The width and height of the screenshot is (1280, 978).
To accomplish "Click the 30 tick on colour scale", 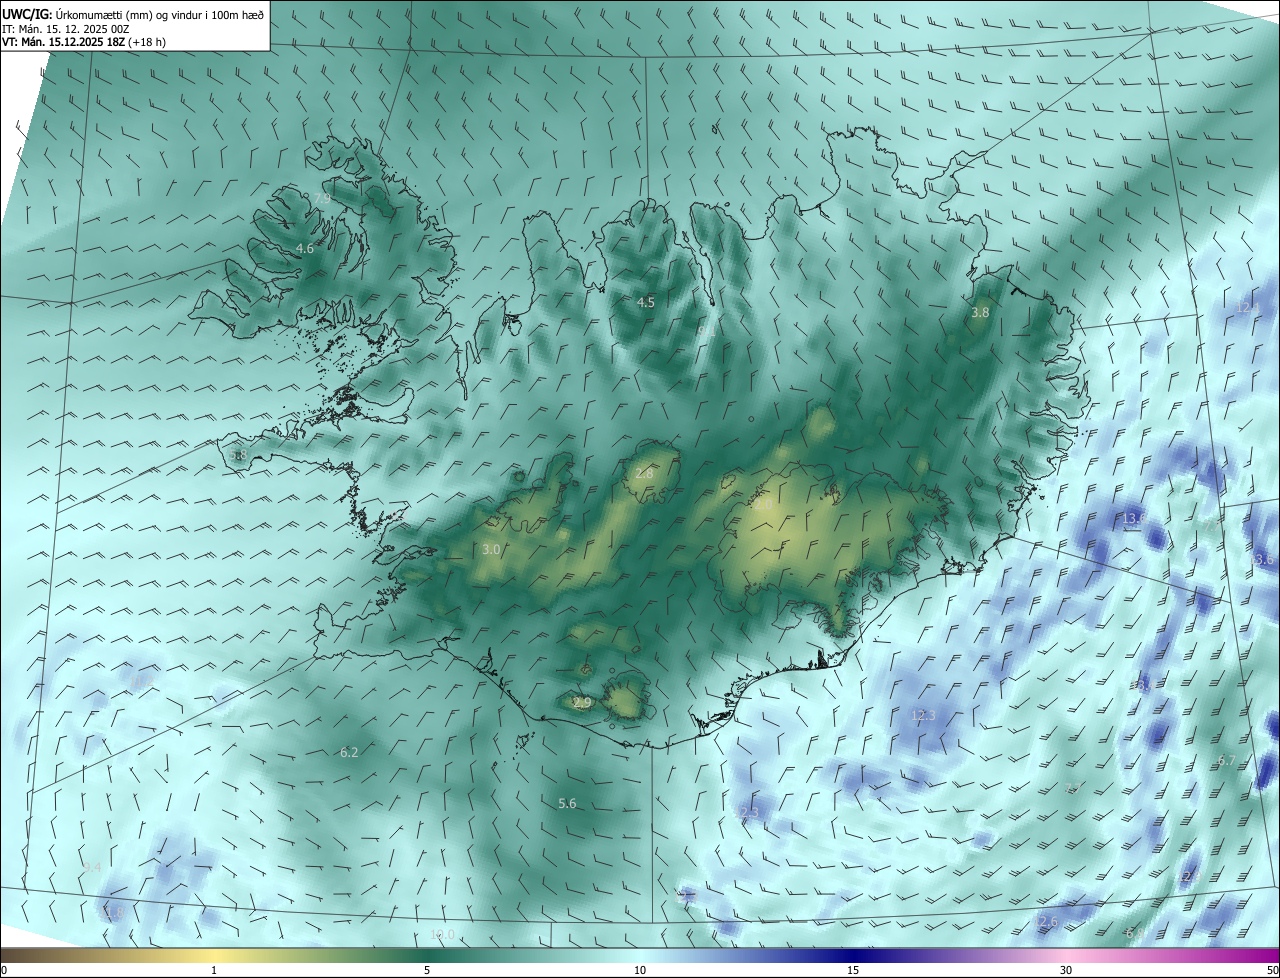I will coord(1066,970).
